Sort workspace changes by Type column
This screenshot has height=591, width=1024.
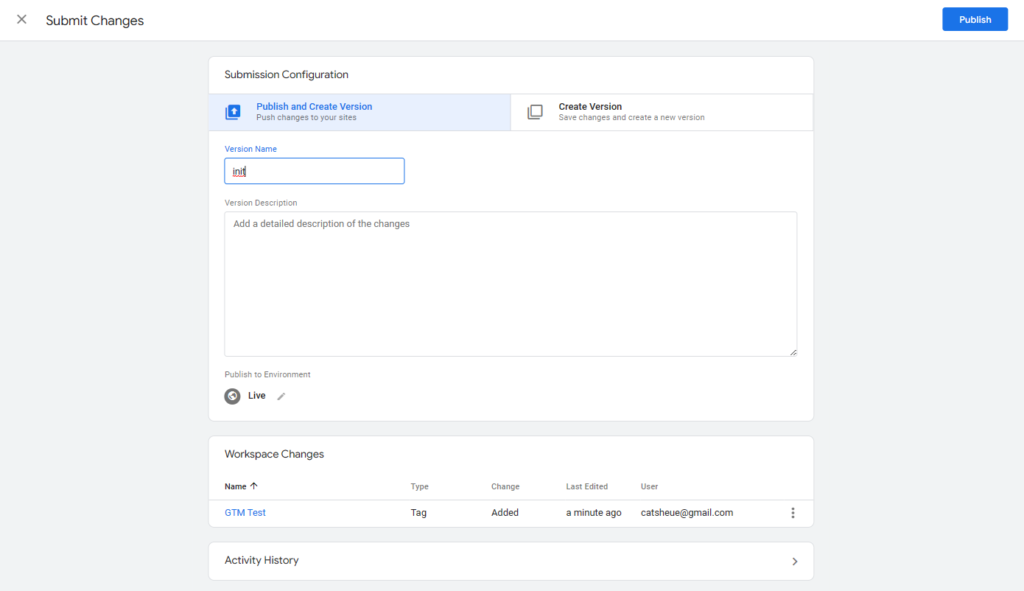419,487
